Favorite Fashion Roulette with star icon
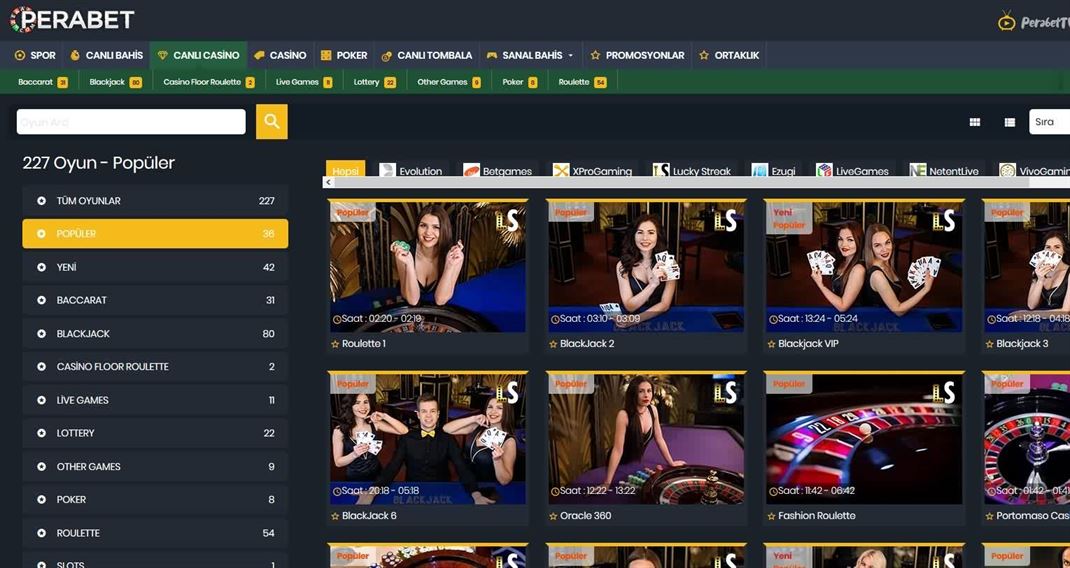This screenshot has width=1070, height=568. click(x=772, y=516)
